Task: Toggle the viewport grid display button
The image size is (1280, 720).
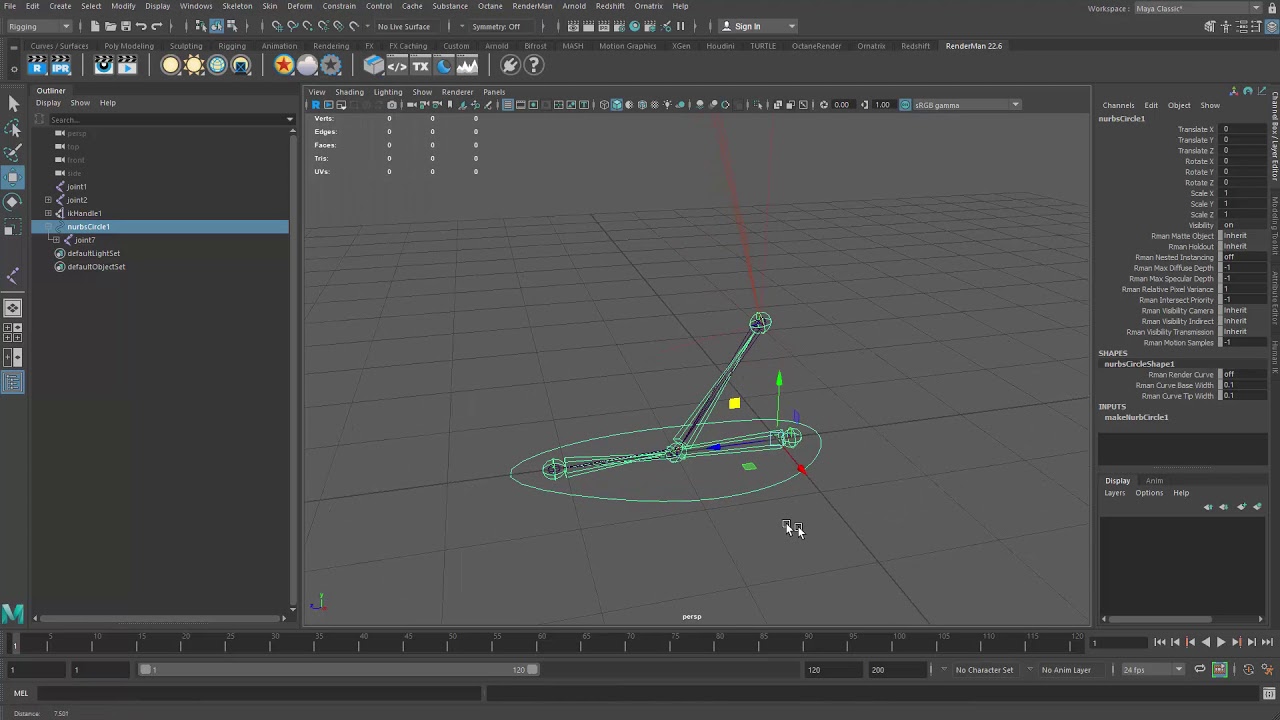Action: point(507,105)
